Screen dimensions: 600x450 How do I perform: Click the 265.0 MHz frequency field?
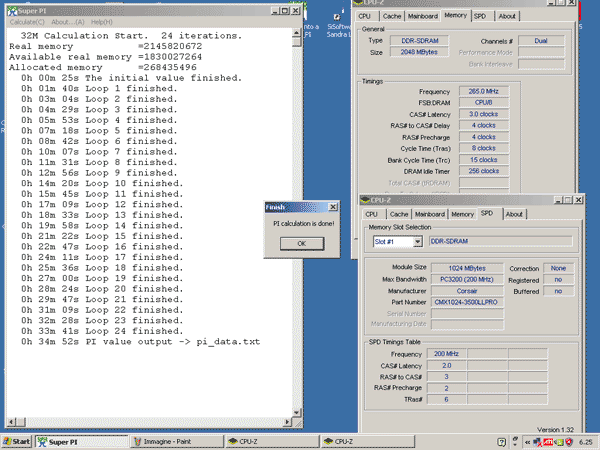(x=484, y=91)
